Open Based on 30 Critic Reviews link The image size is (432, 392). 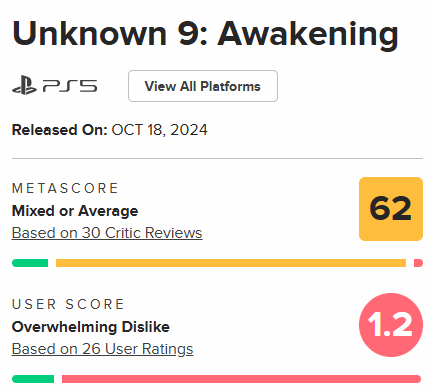coord(107,233)
